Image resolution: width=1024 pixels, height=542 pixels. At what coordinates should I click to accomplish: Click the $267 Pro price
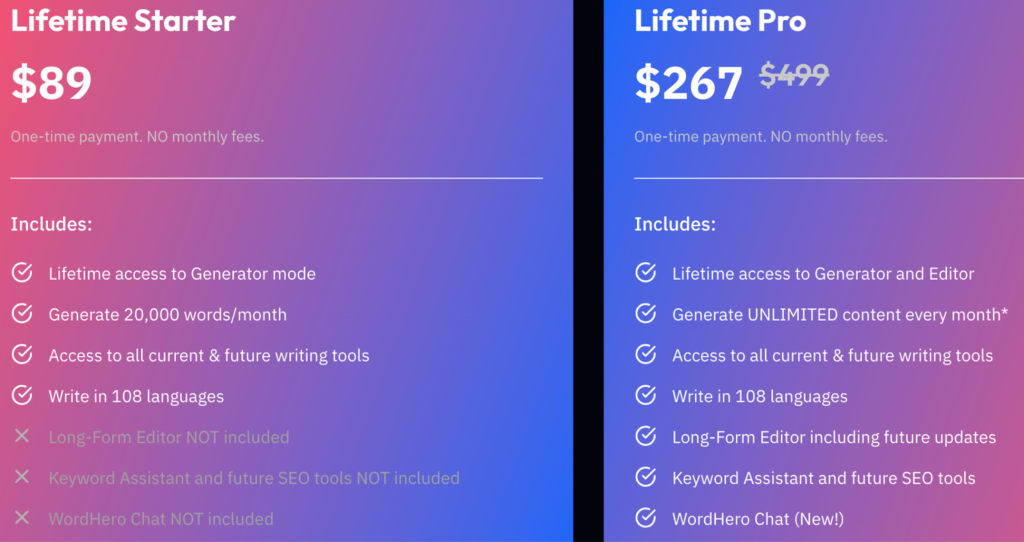coord(688,83)
